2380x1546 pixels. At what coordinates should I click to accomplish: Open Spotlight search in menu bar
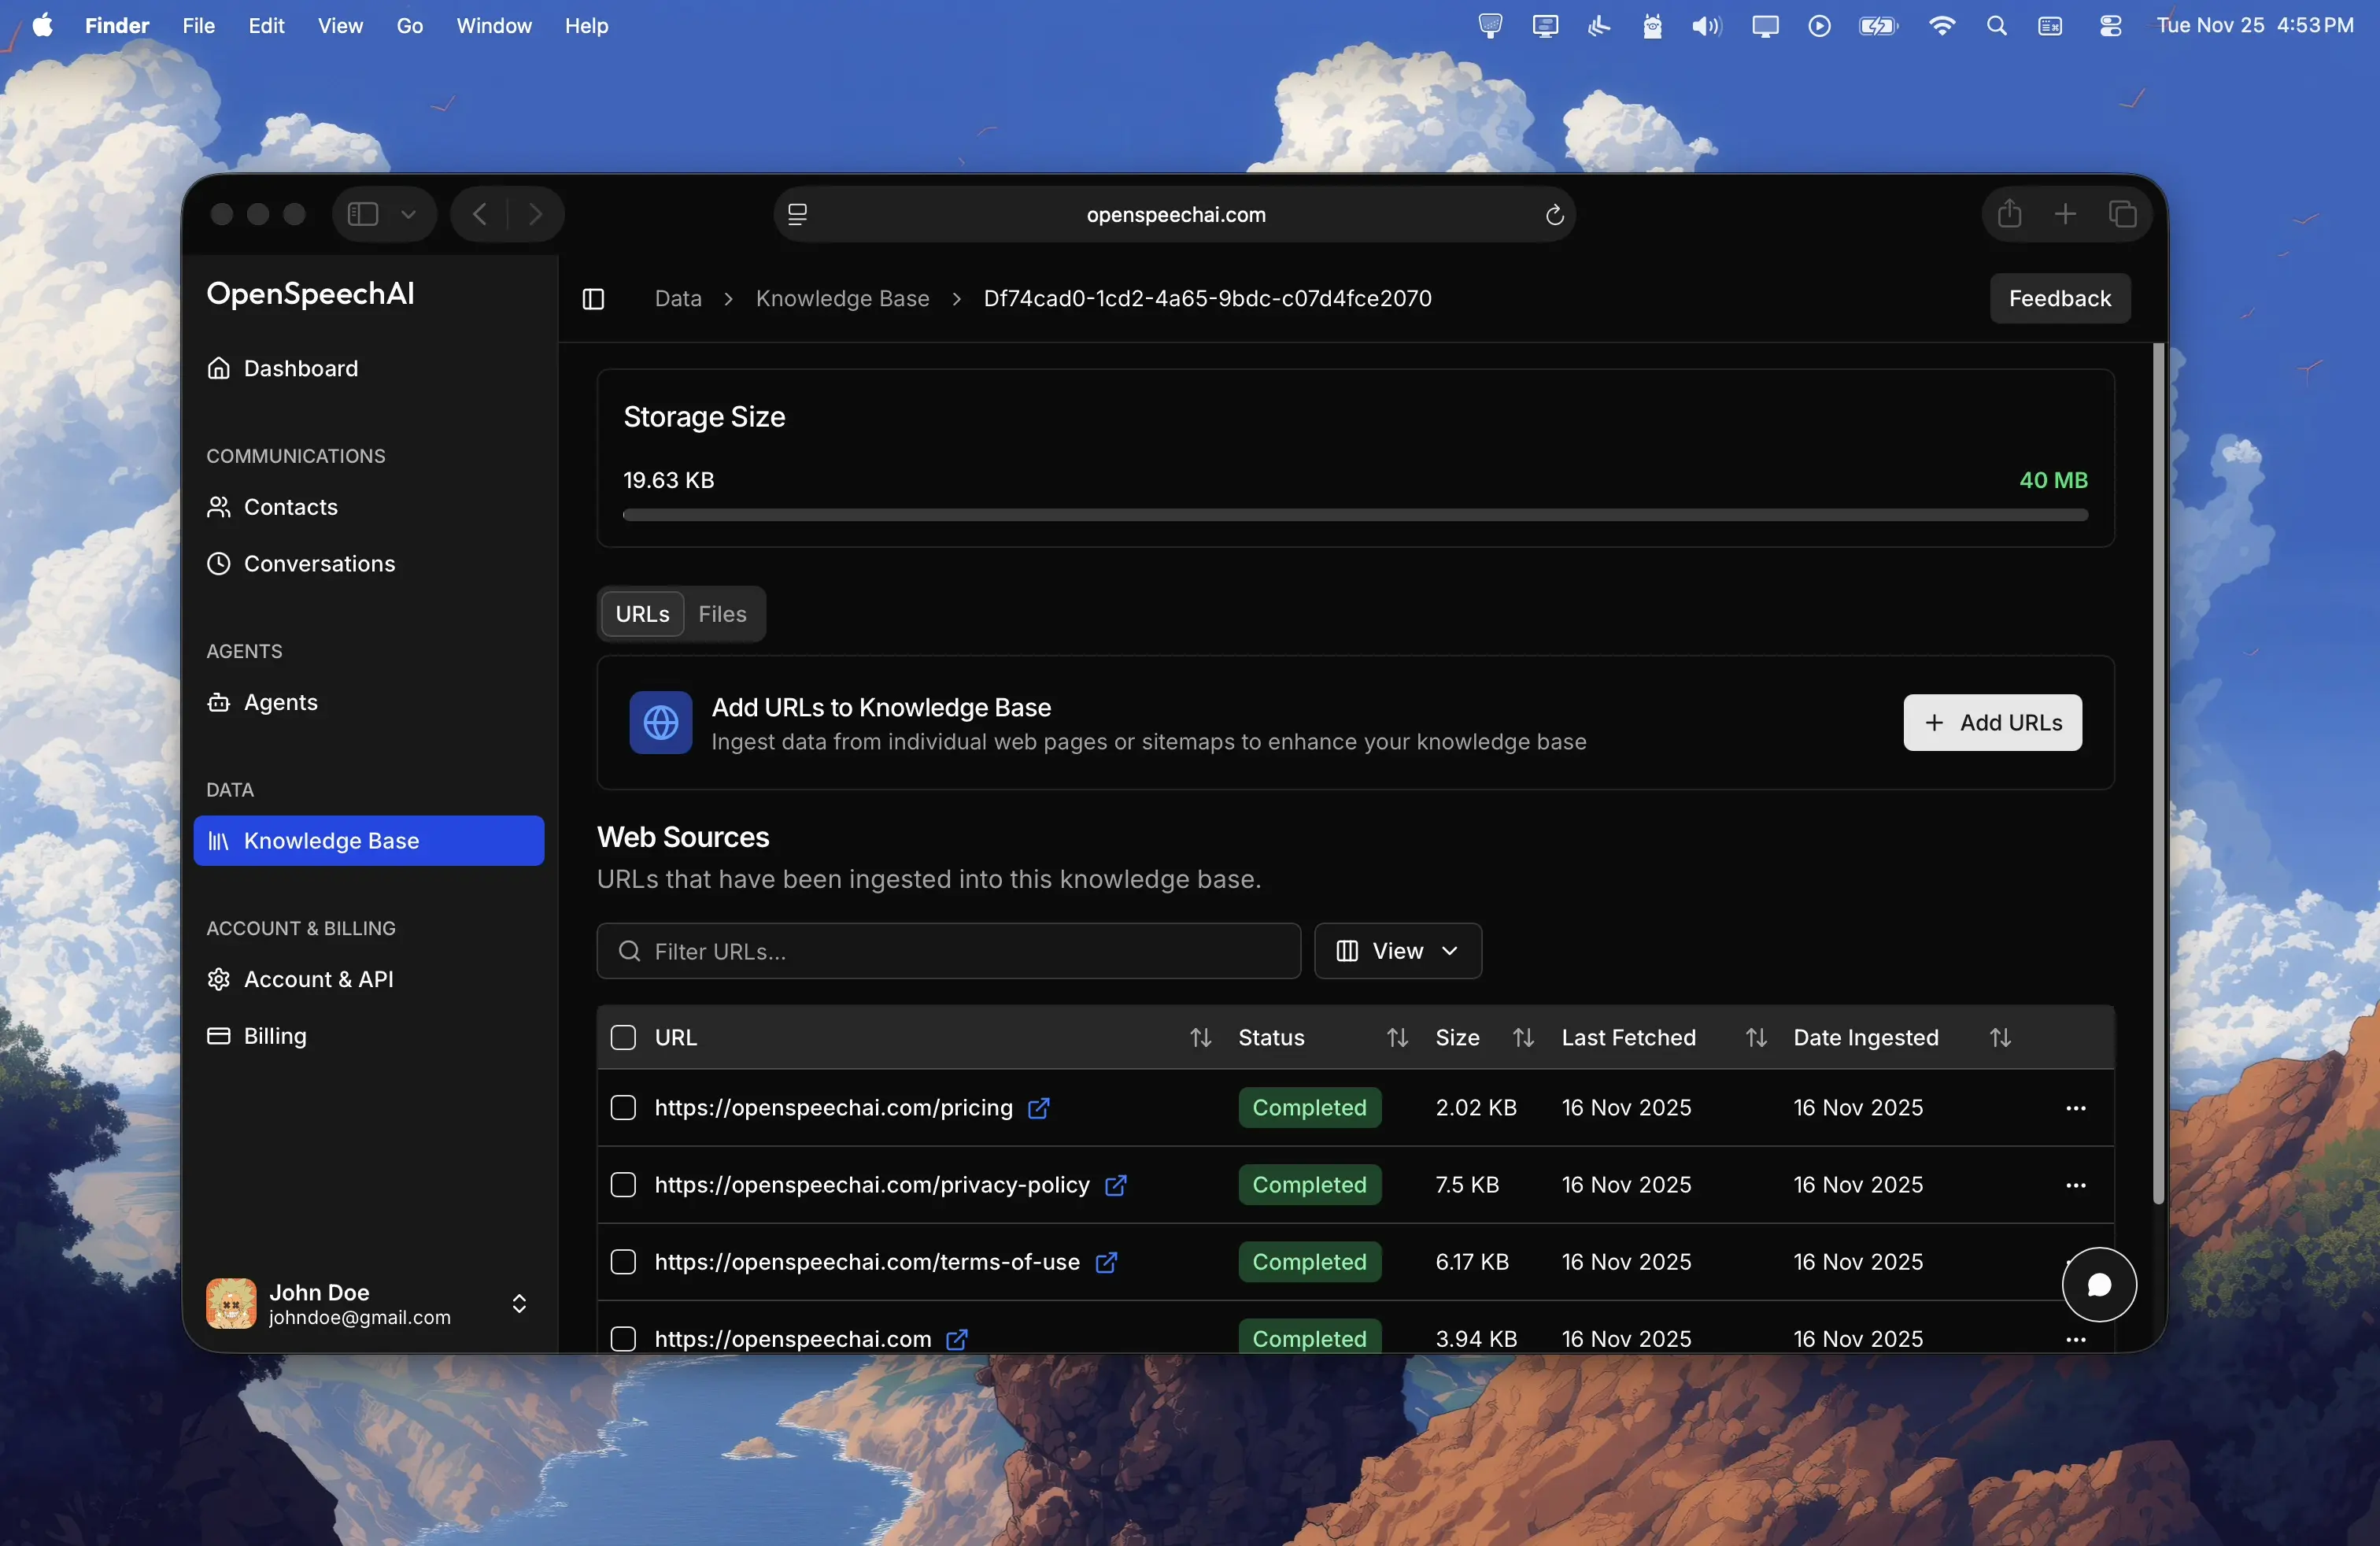(1996, 26)
